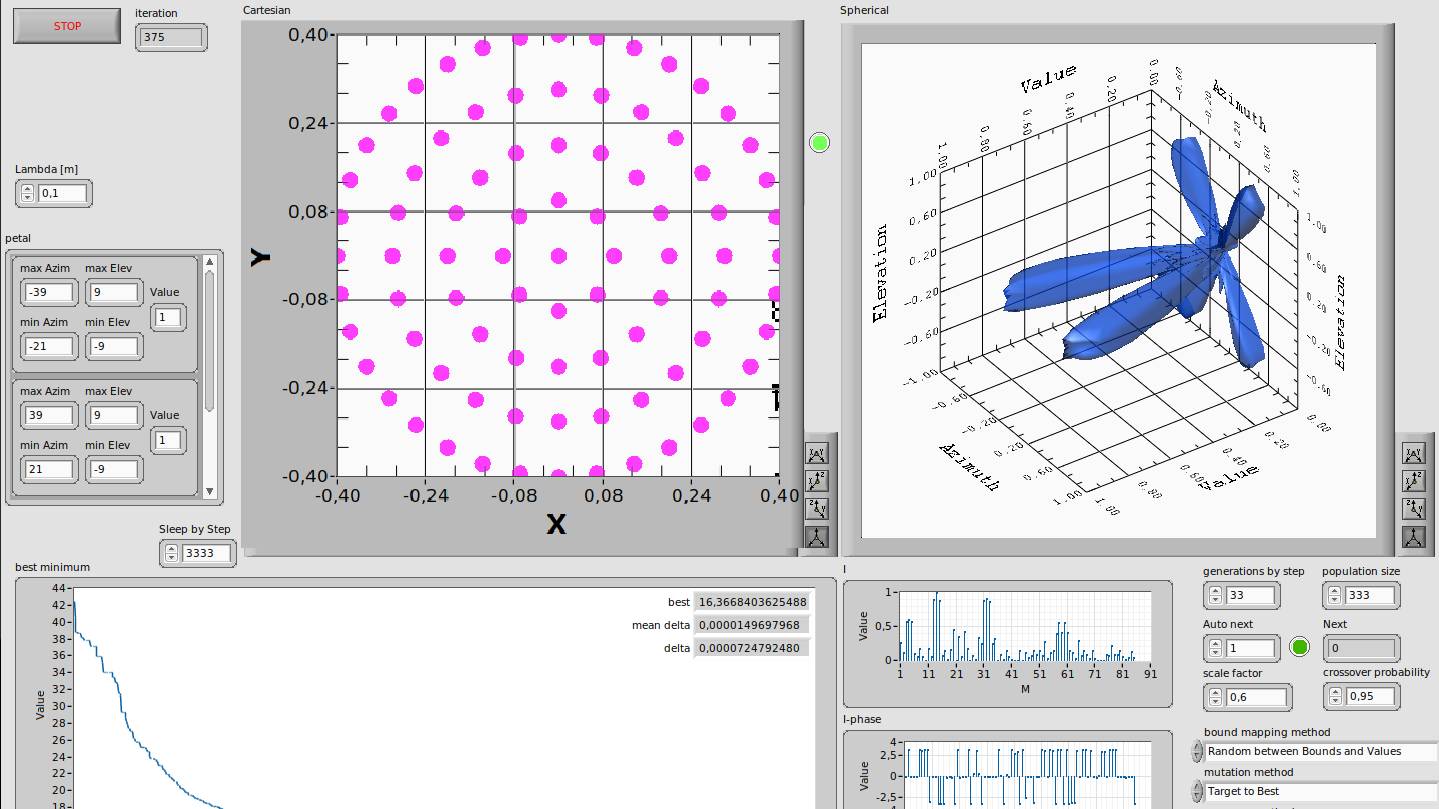The image size is (1439, 809).
Task: Click 'Random between Bounds and Values' ring field
Action: pos(1321,751)
